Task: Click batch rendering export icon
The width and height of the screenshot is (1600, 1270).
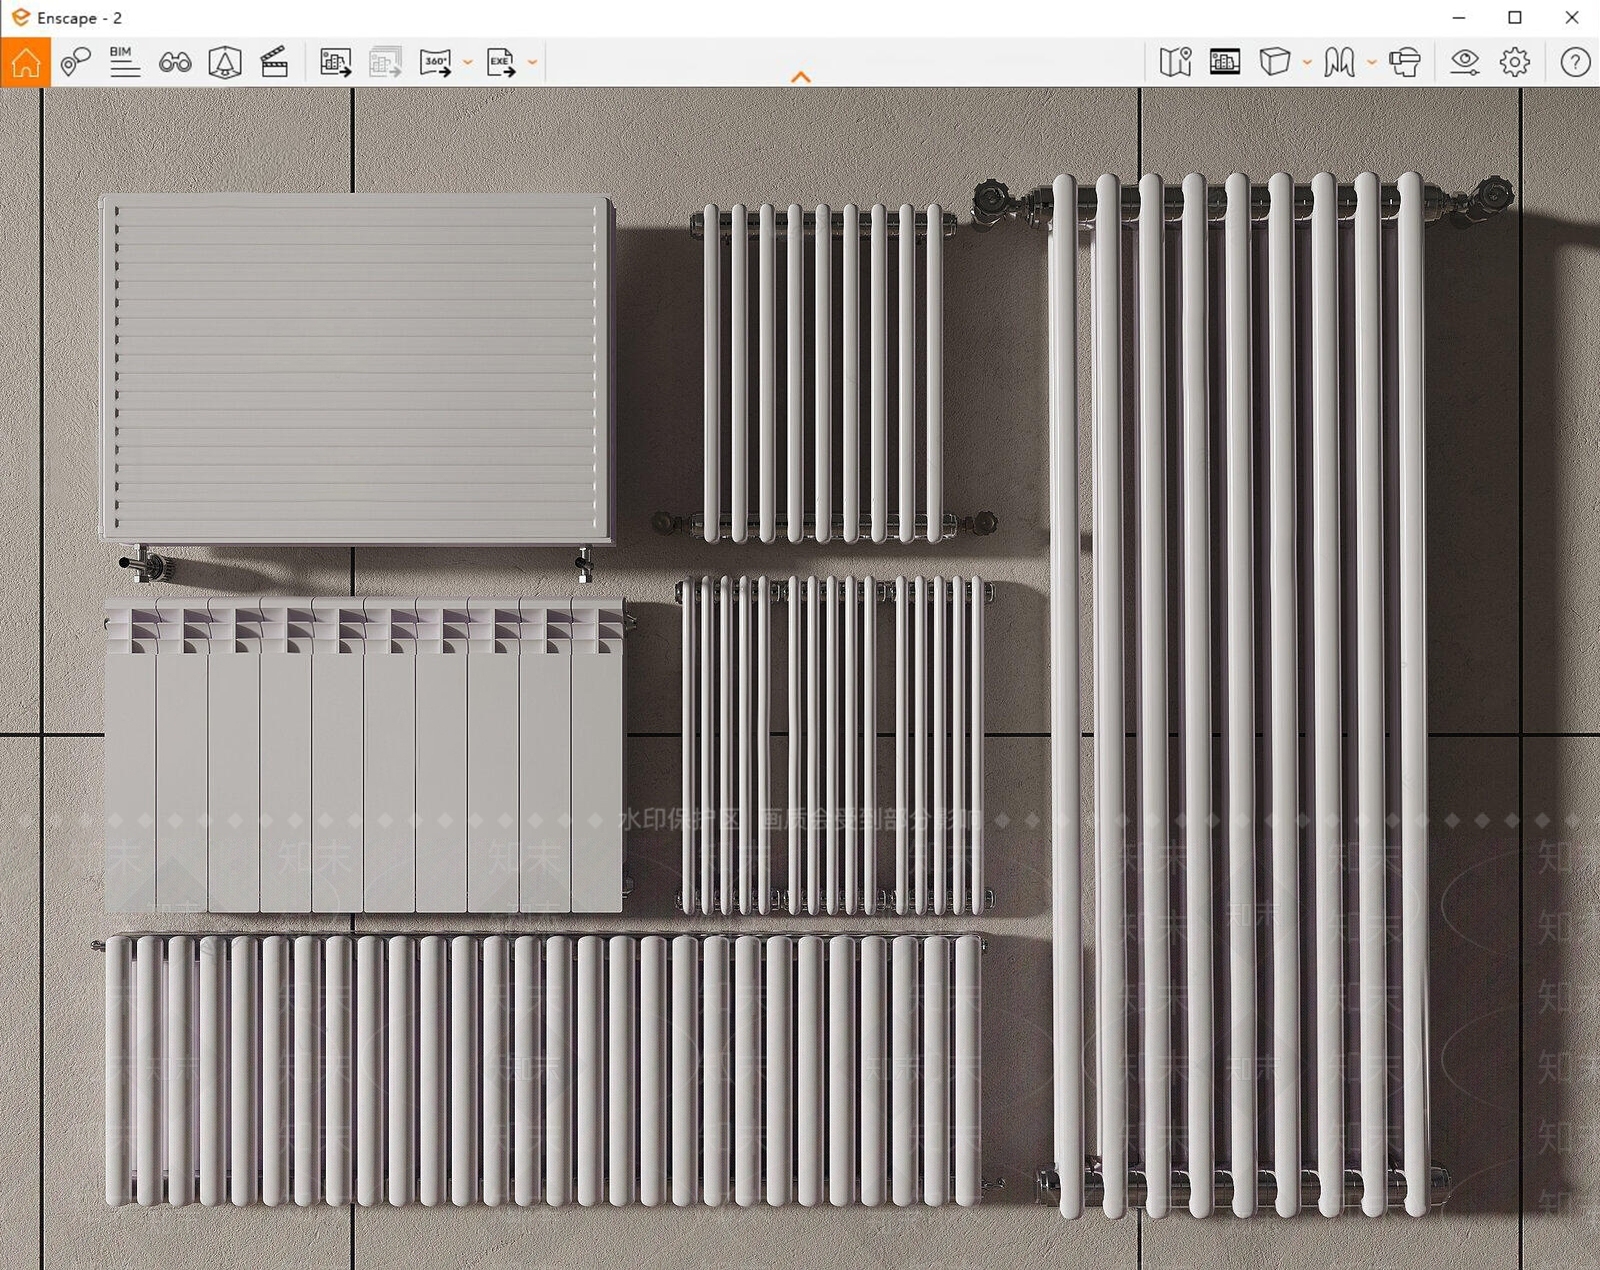Action: click(385, 62)
